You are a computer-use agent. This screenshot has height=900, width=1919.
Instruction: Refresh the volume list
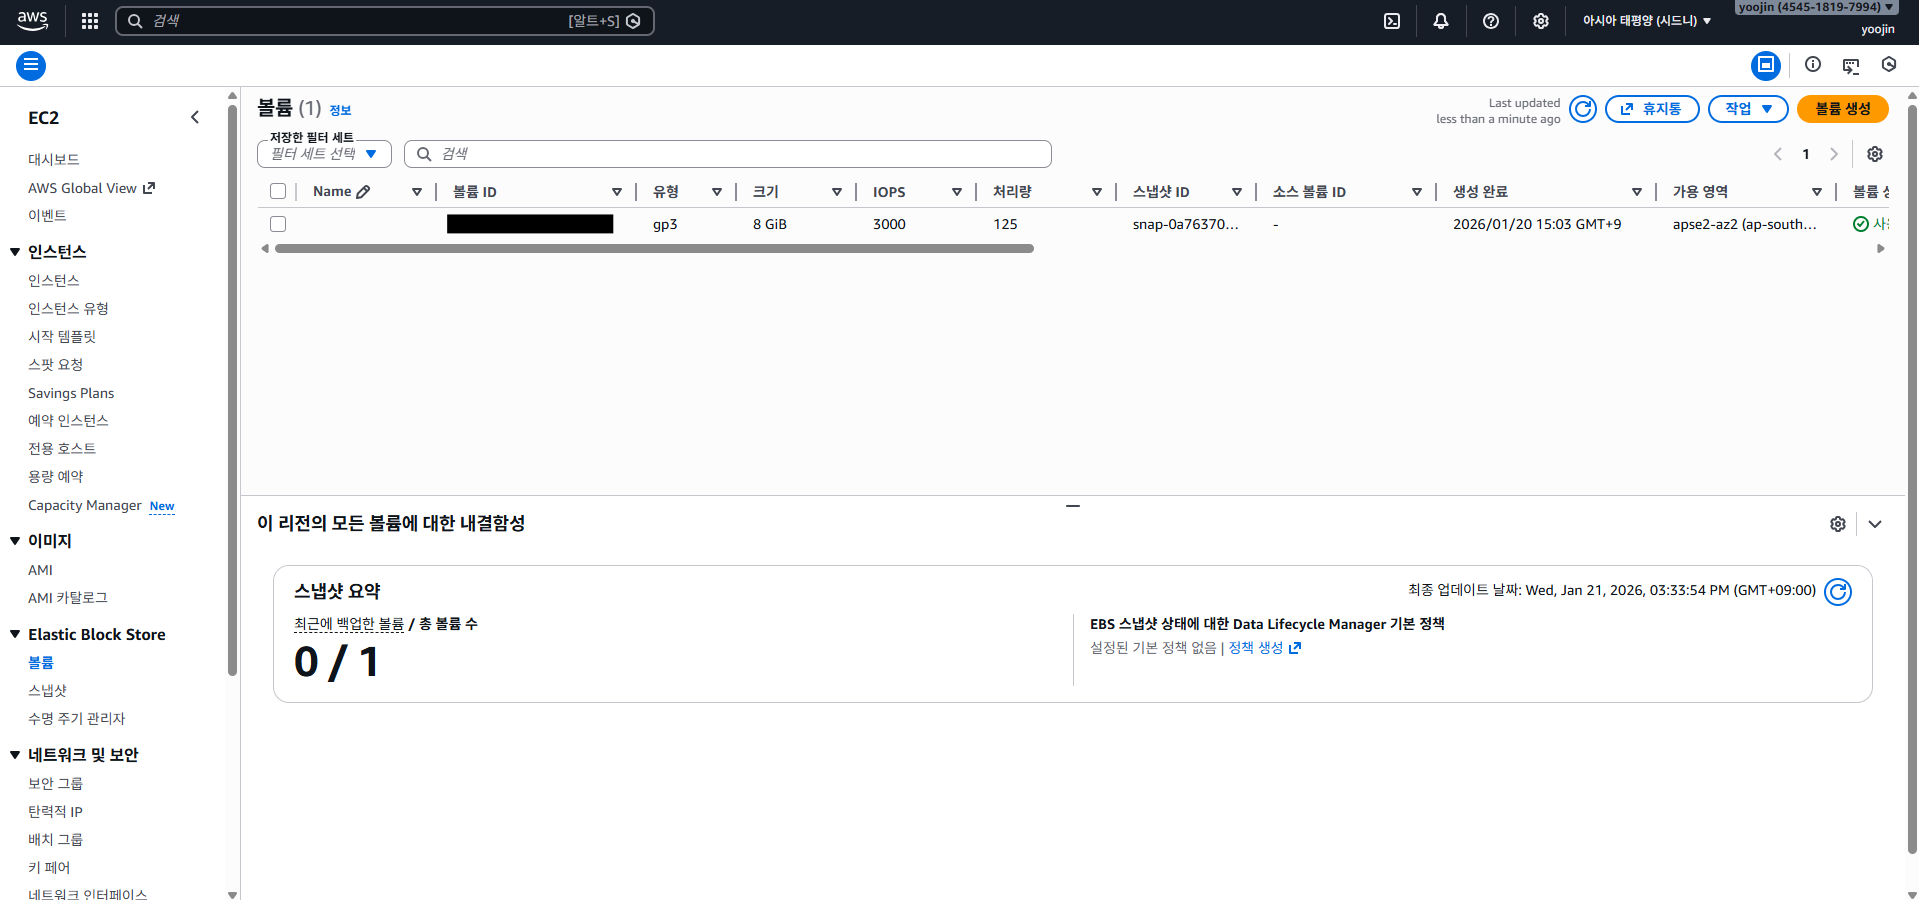[1583, 109]
